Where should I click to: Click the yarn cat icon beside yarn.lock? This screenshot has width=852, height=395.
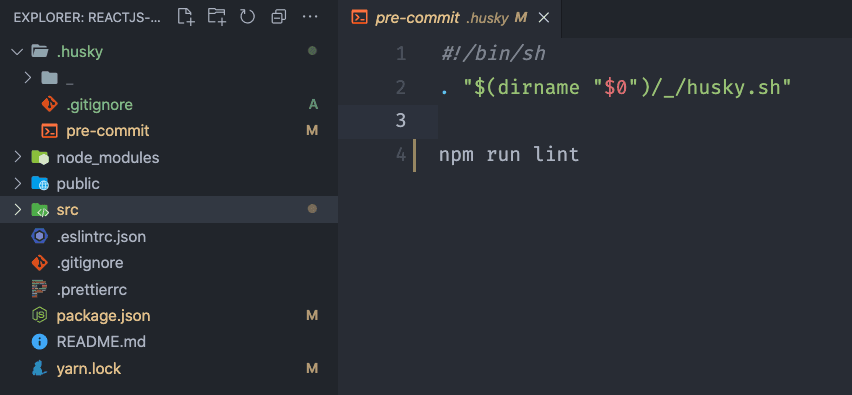(x=40, y=368)
